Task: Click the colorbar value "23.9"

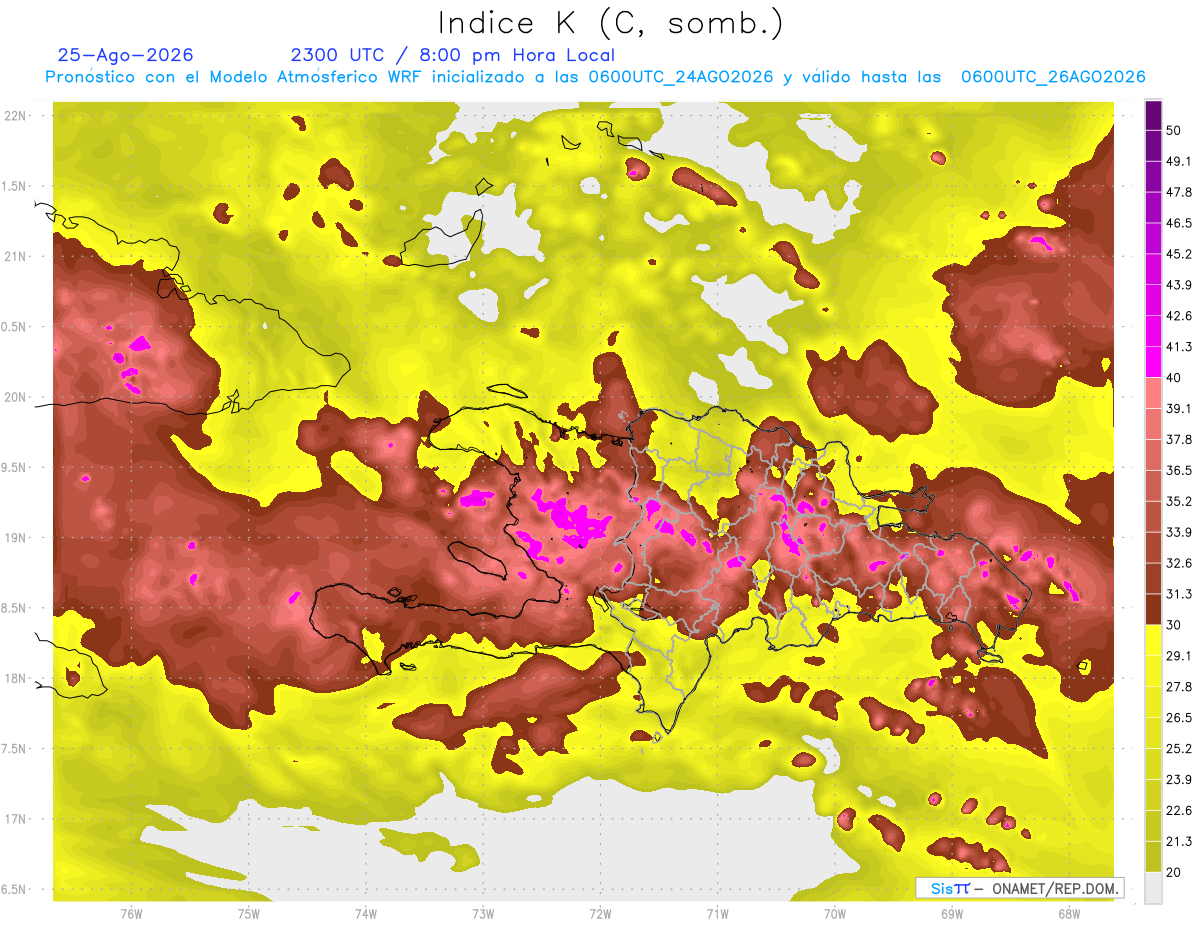Action: (x=1179, y=780)
